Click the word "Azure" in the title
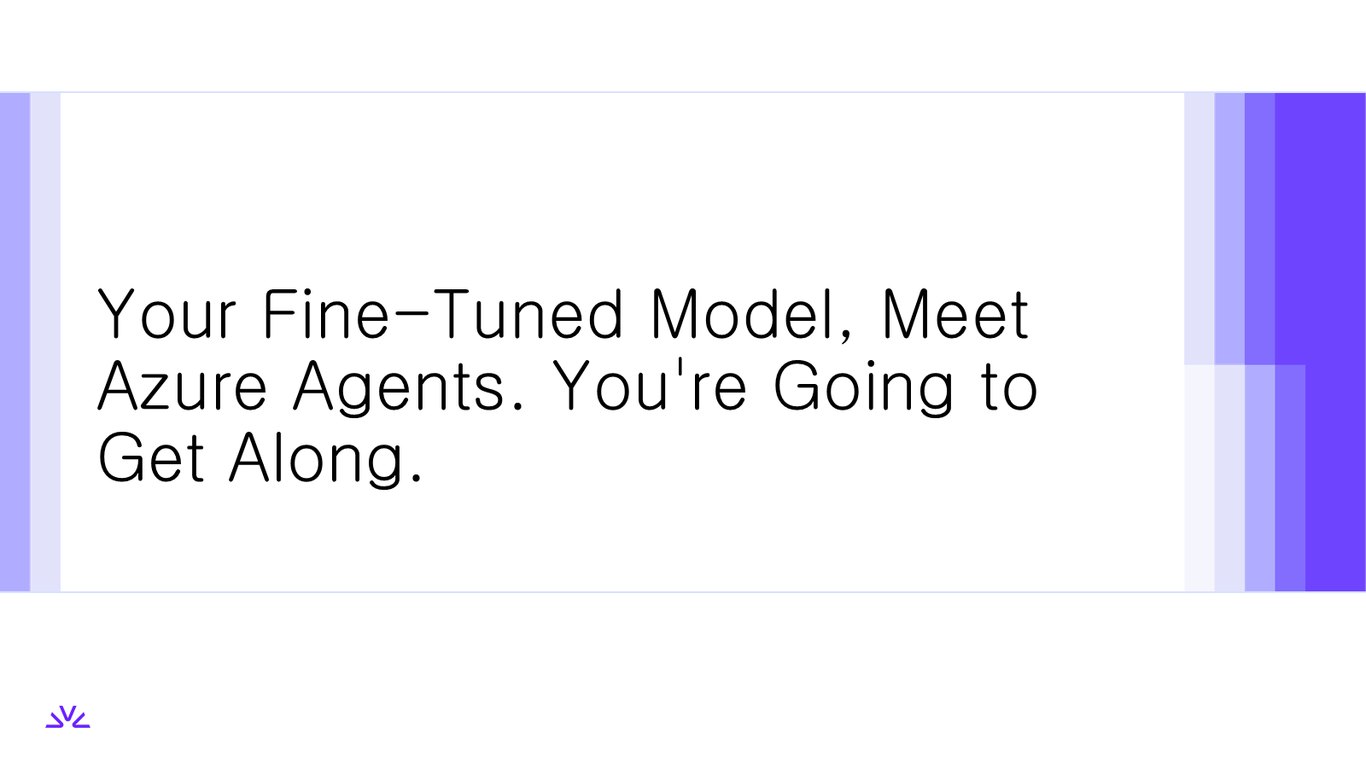The height and width of the screenshot is (768, 1366). tap(182, 387)
